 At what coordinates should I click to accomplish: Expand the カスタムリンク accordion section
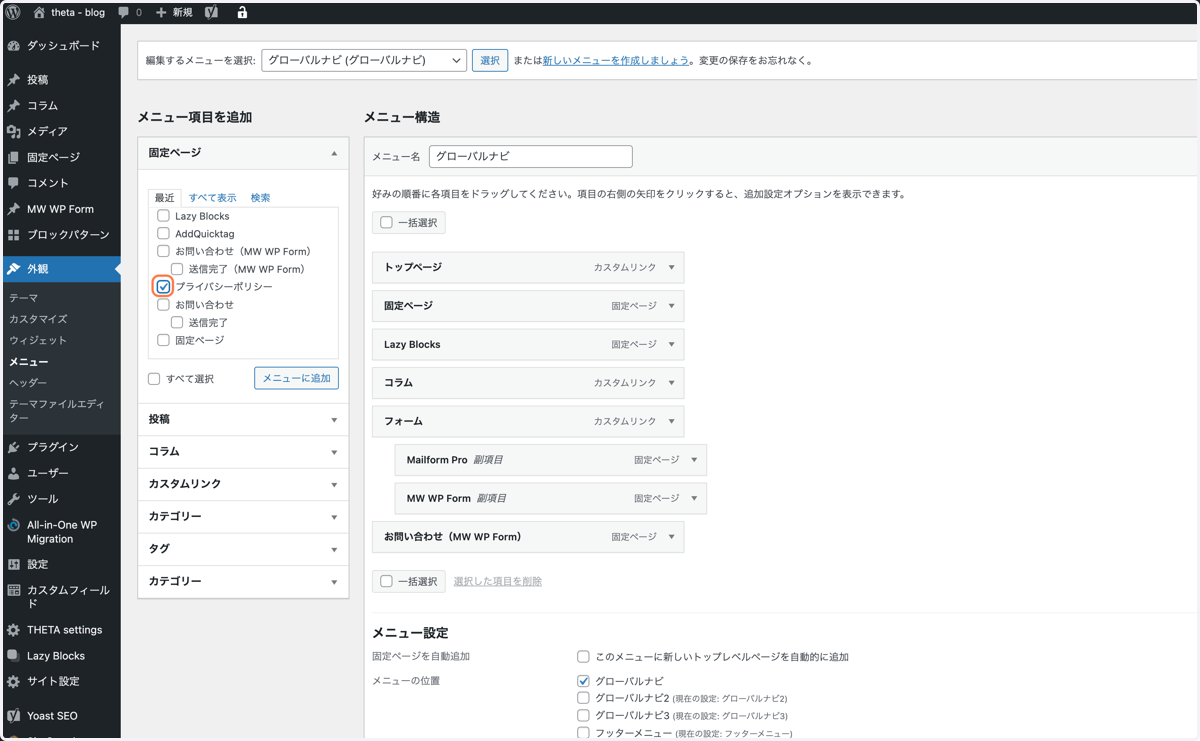pyautogui.click(x=243, y=484)
